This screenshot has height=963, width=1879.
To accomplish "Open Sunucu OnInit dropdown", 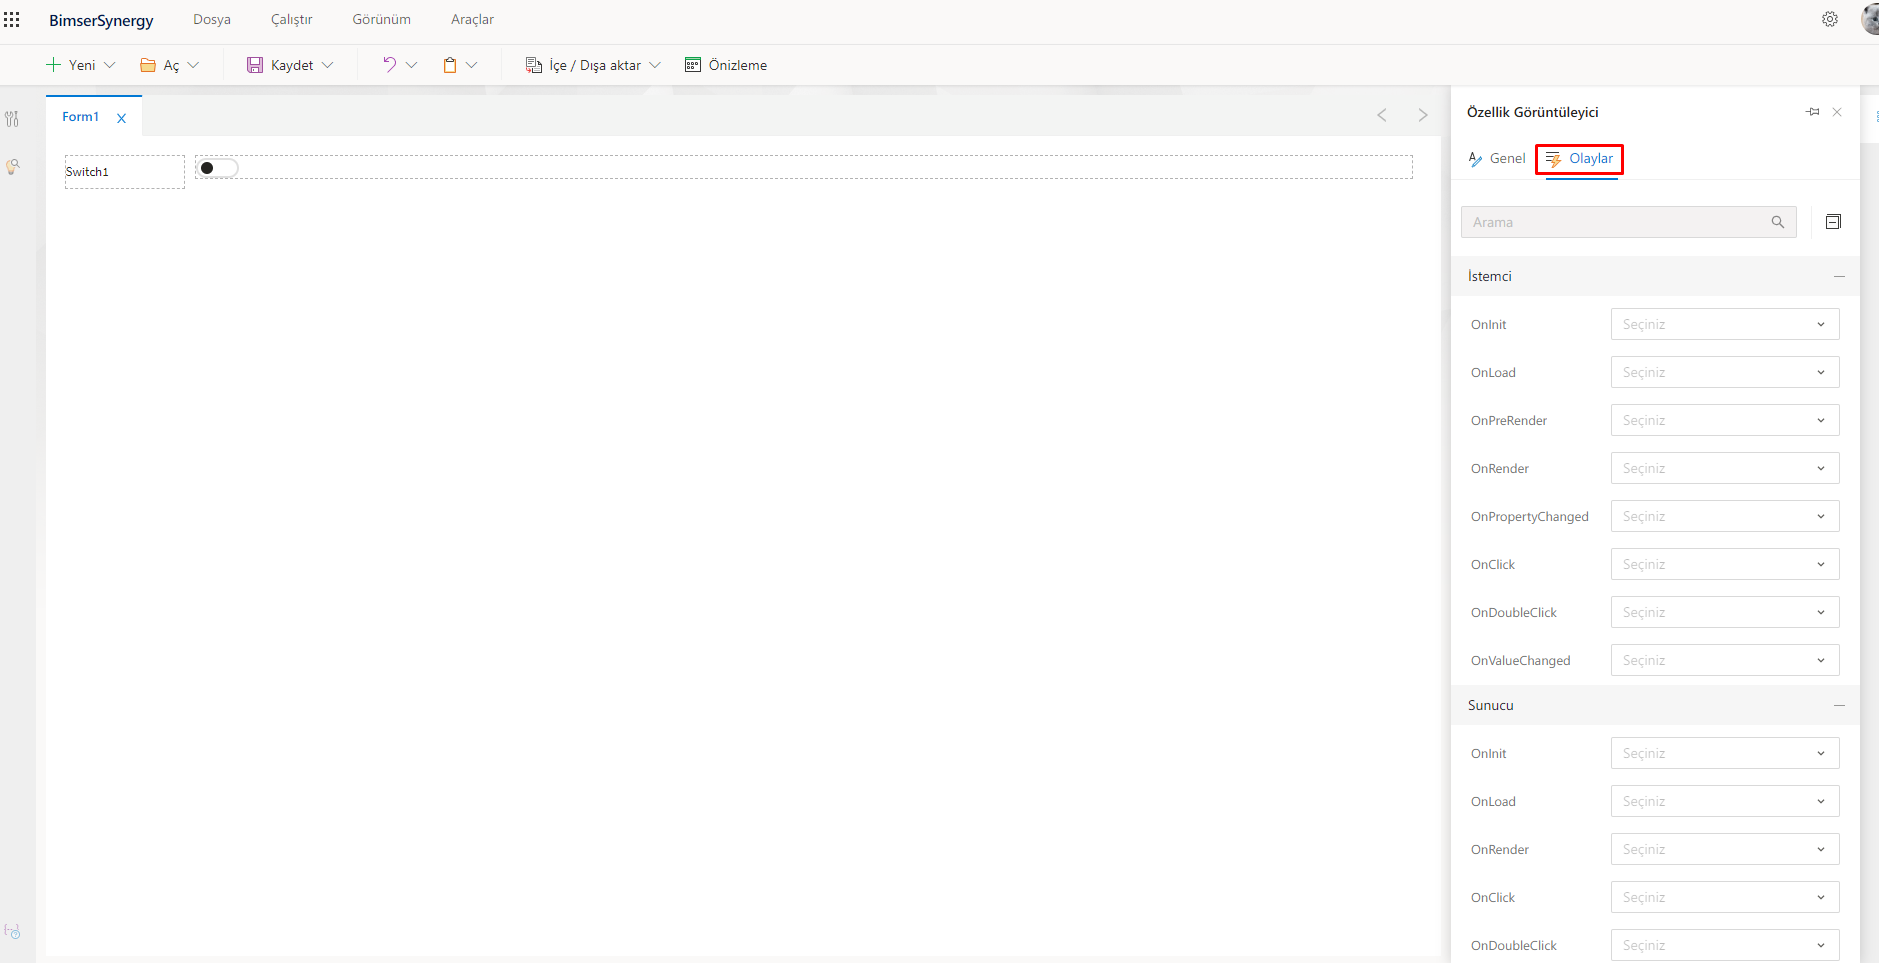I will tap(1725, 753).
